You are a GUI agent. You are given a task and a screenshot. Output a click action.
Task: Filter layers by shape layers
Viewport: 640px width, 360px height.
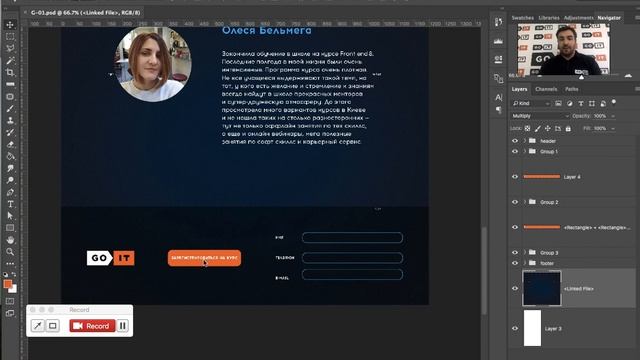click(x=591, y=104)
